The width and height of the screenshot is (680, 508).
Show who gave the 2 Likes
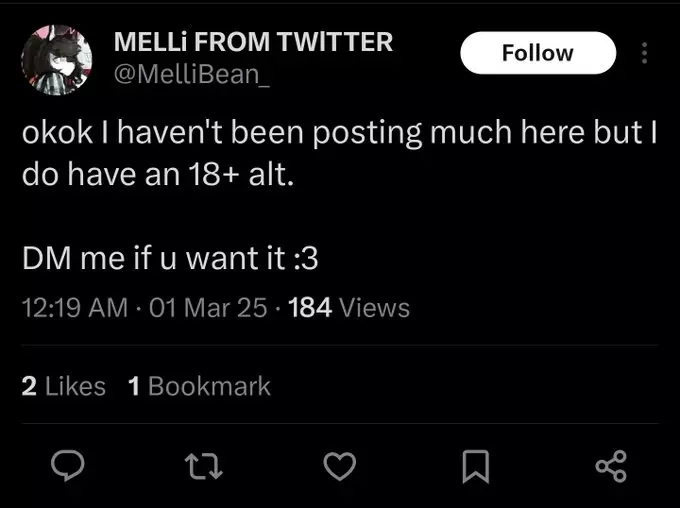point(63,386)
